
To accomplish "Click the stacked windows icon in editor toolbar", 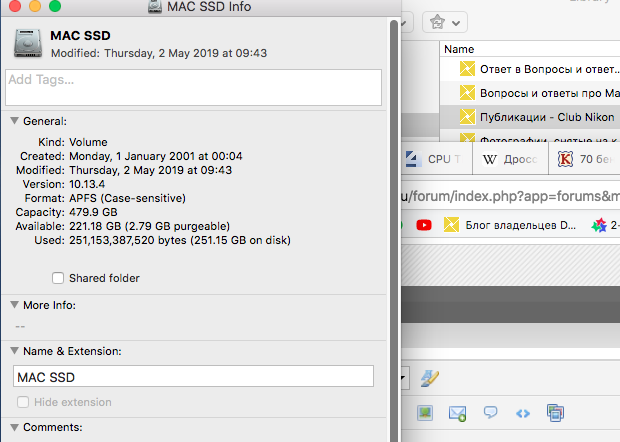I will coord(556,413).
